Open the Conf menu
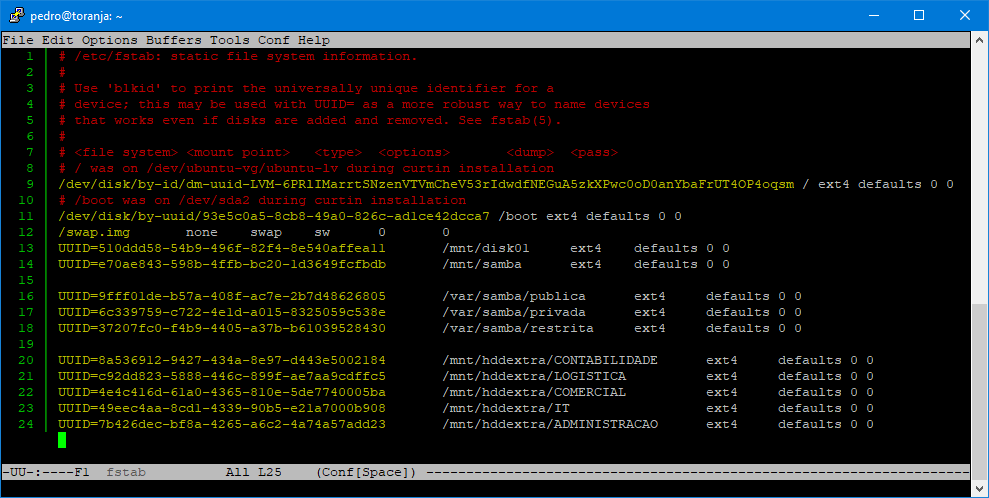 [274, 40]
